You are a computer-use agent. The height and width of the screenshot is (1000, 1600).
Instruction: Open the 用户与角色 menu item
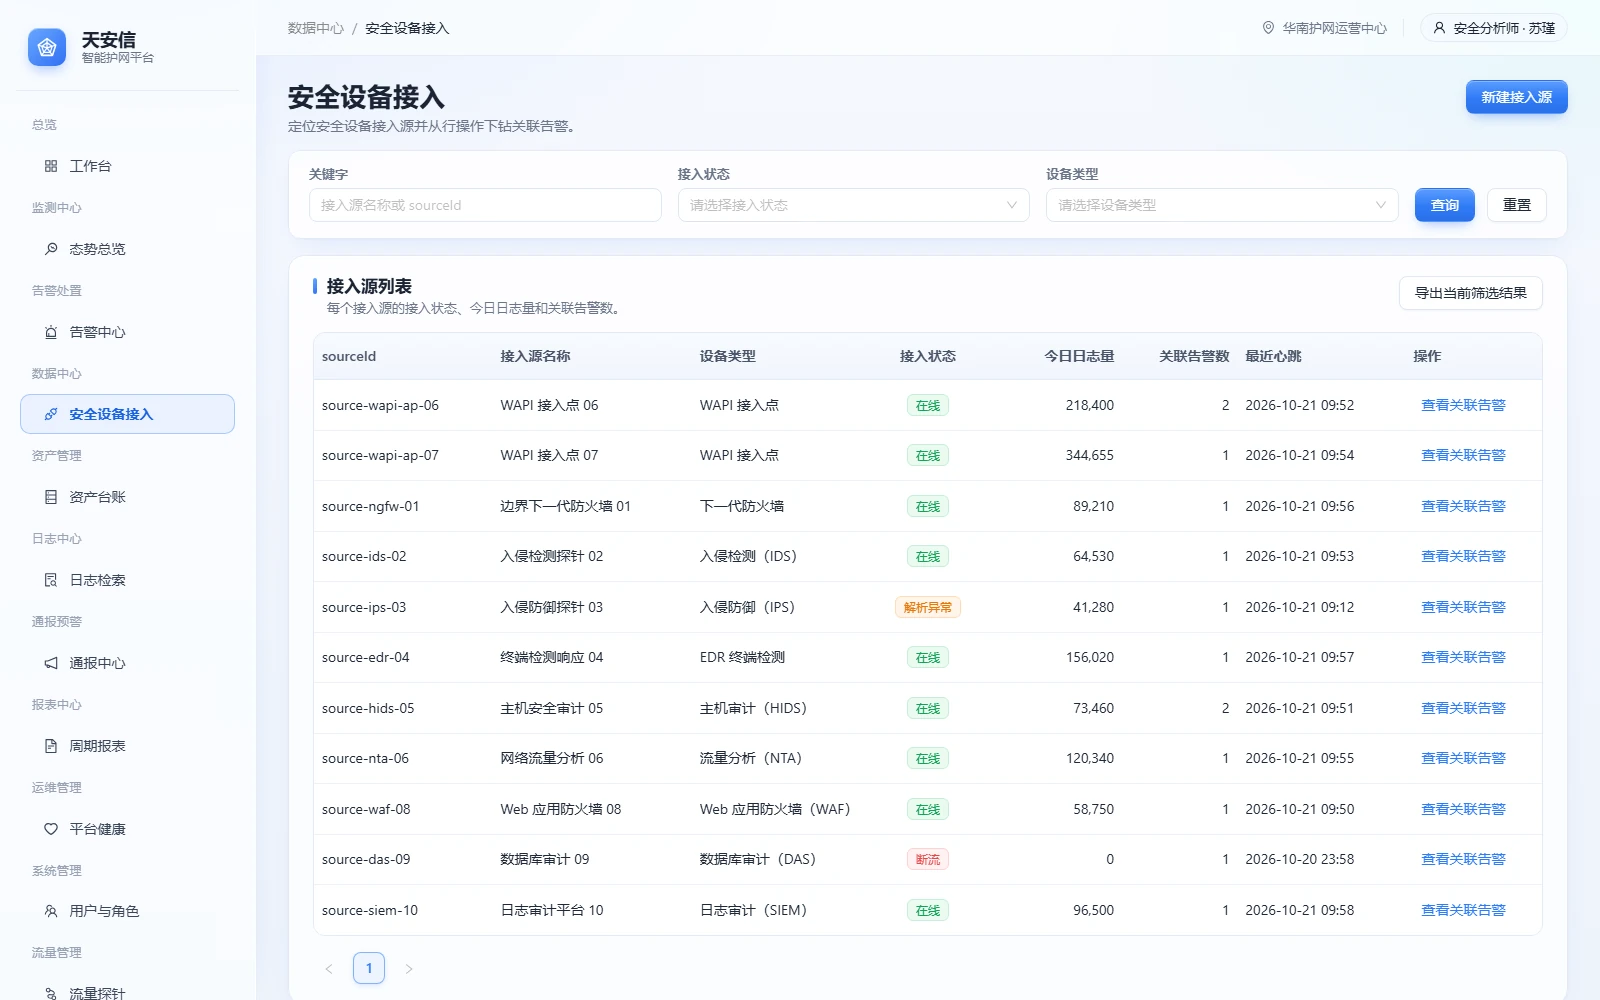click(127, 911)
